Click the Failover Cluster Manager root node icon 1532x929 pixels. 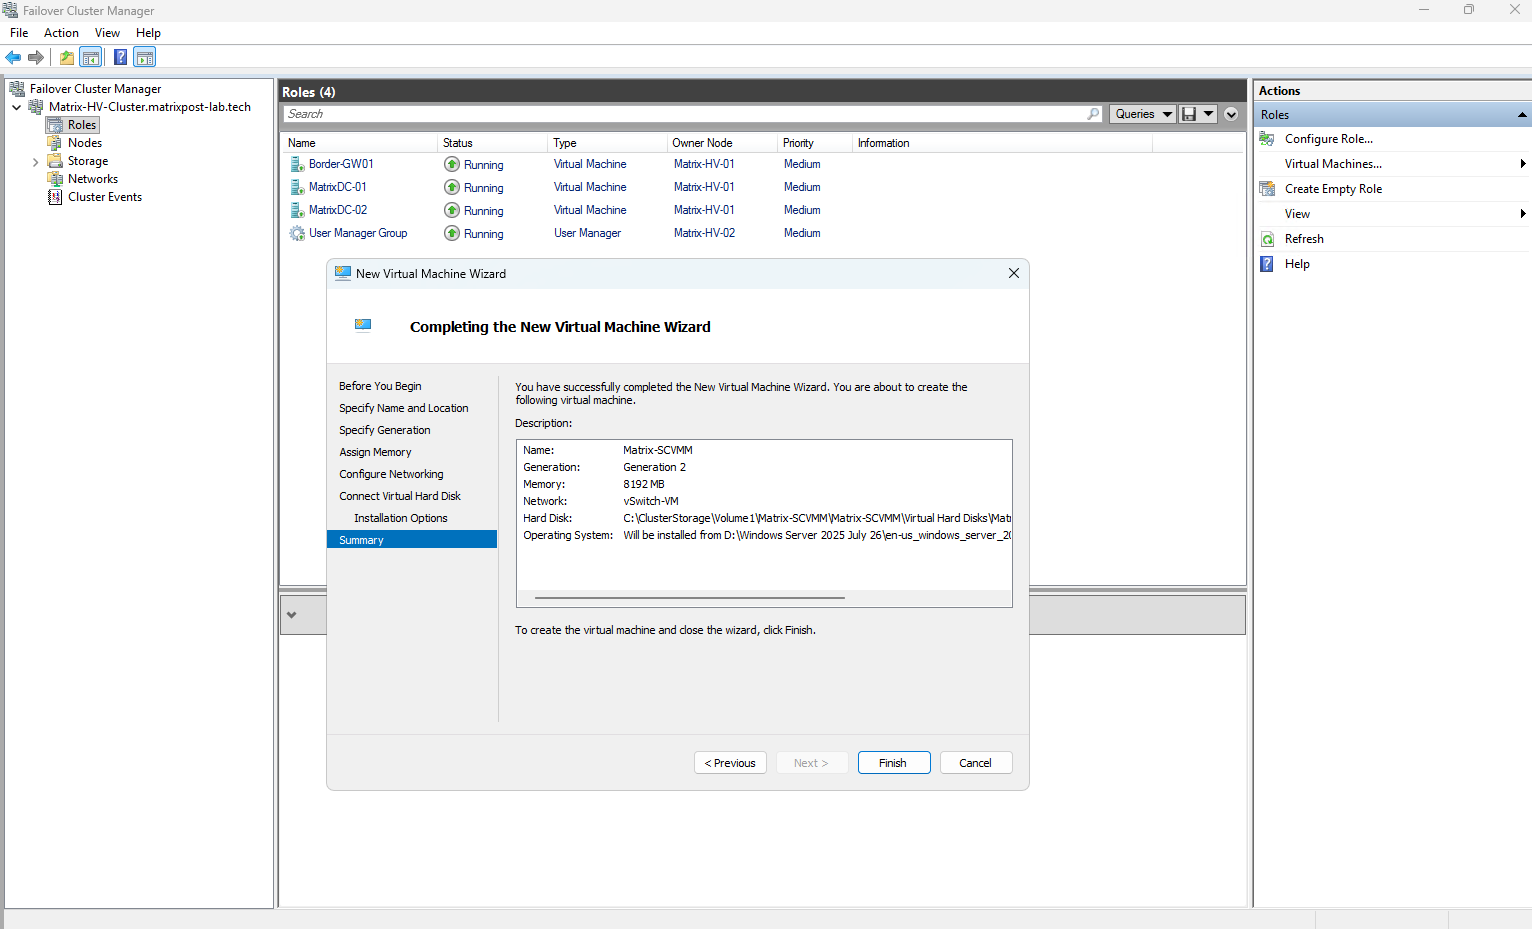17,89
